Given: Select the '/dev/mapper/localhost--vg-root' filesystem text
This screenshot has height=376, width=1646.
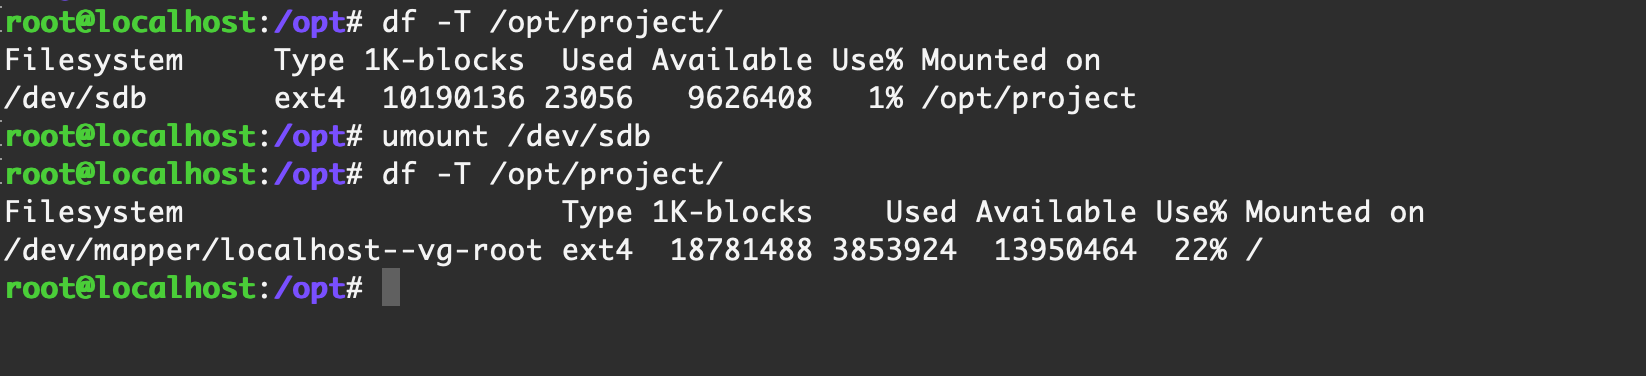Looking at the screenshot, I should (273, 250).
